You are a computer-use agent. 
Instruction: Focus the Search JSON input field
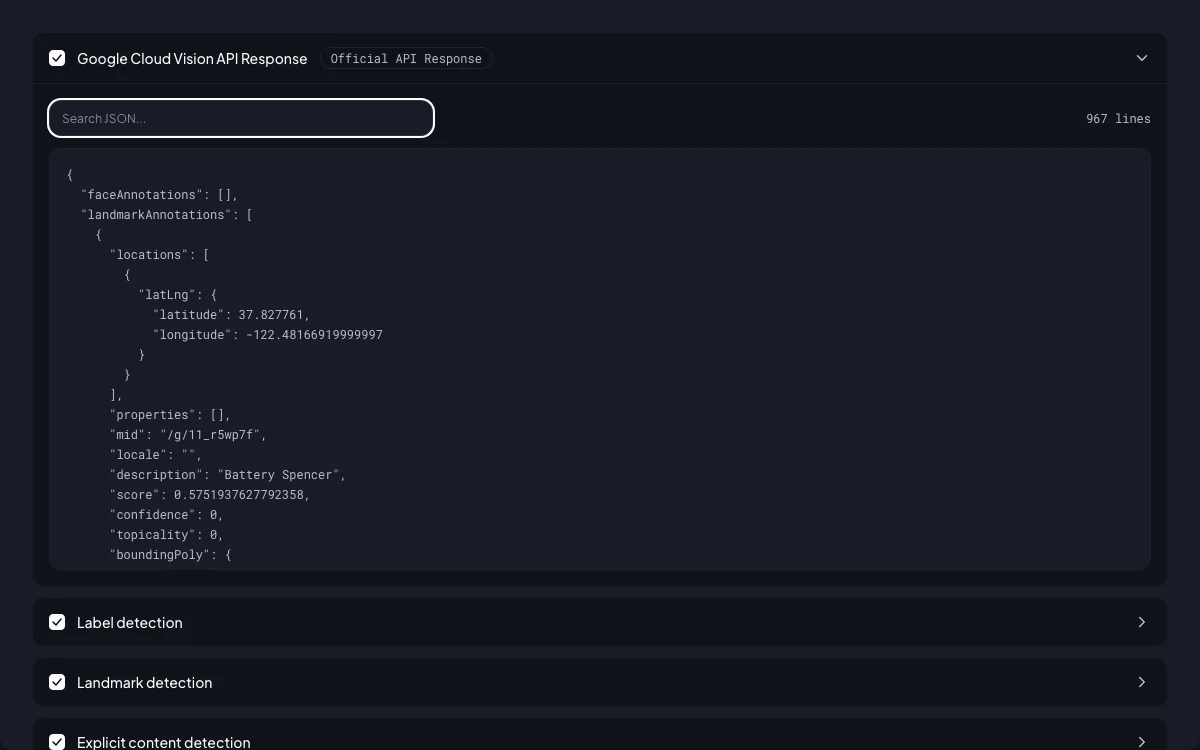[x=241, y=118]
